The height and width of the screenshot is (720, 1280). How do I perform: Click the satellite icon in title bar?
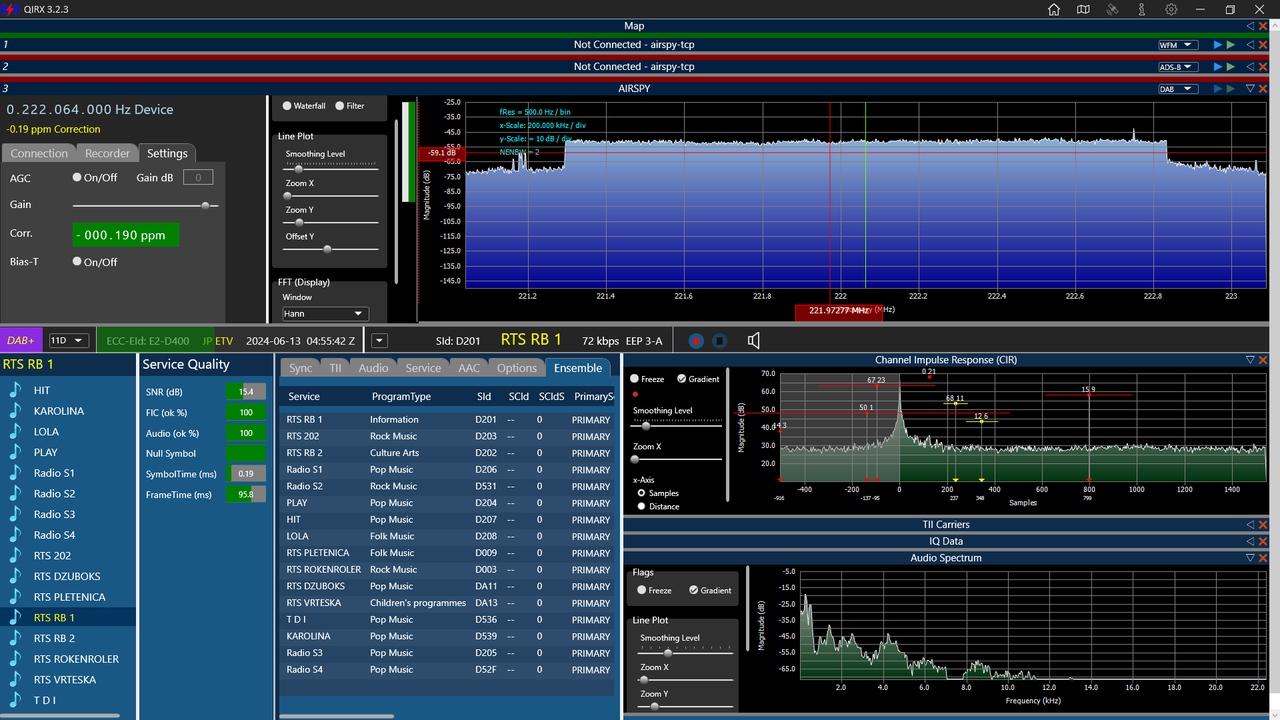coord(1112,9)
